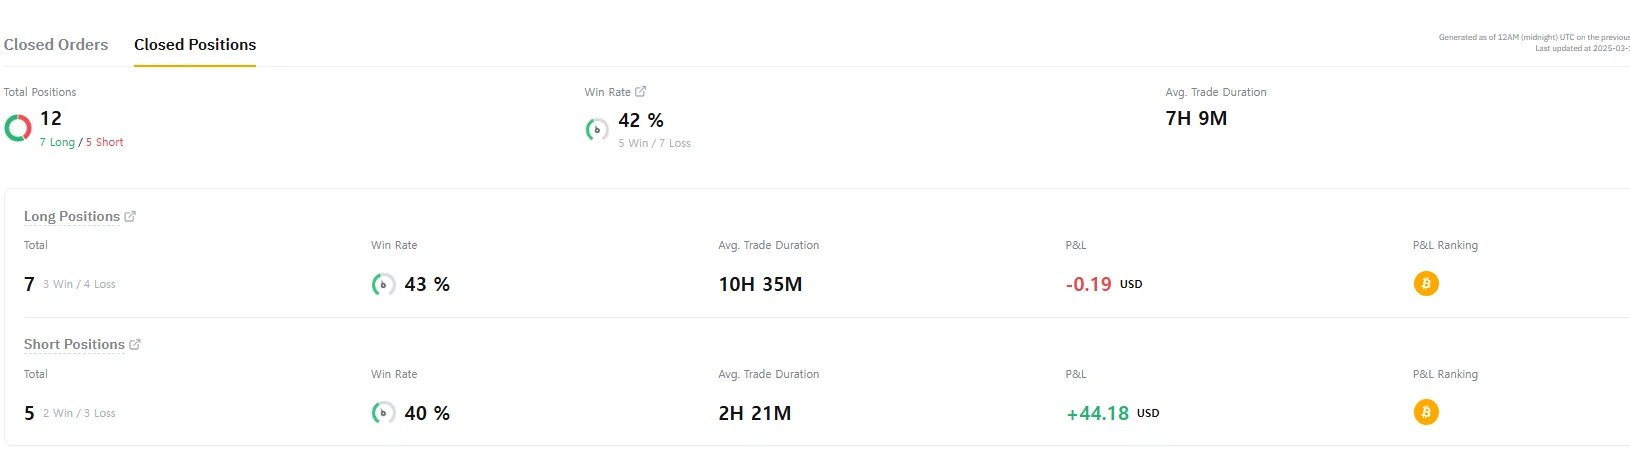Screen dimensions: 1630x456
Task: Switch to the Closed Orders tab
Action: 56,45
